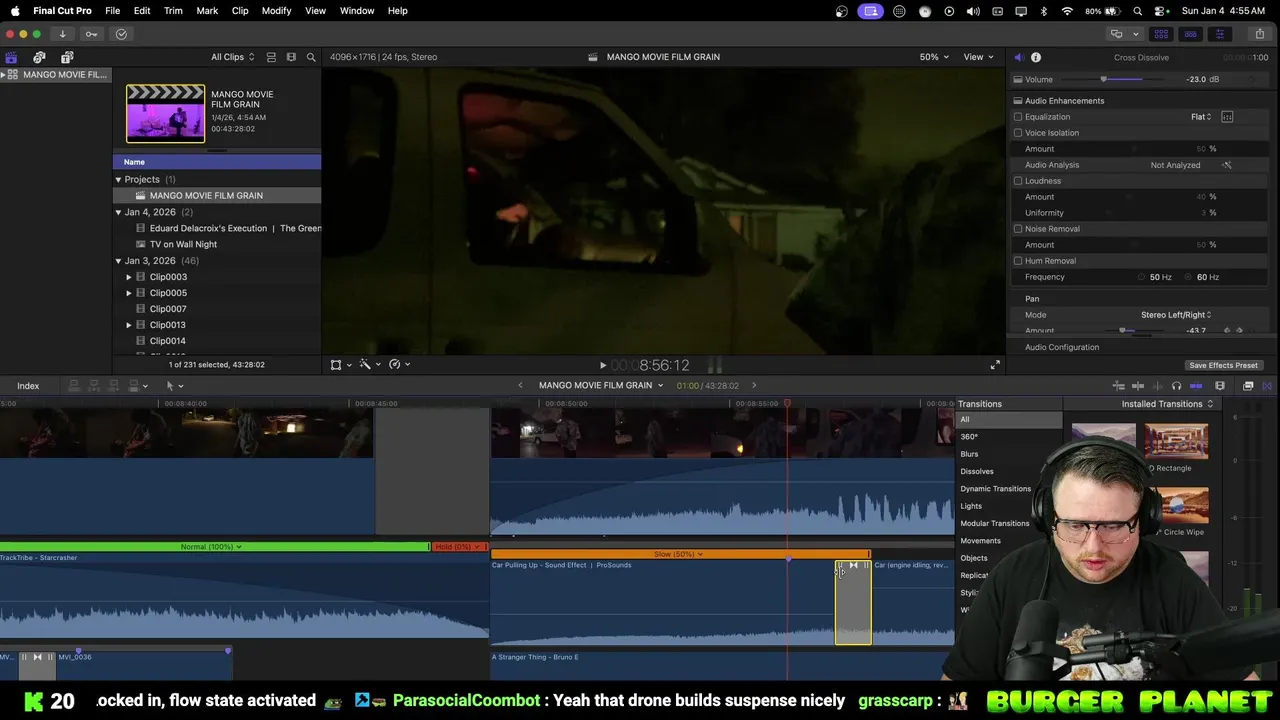This screenshot has height=720, width=1280.
Task: Open the File menu
Action: (113, 11)
